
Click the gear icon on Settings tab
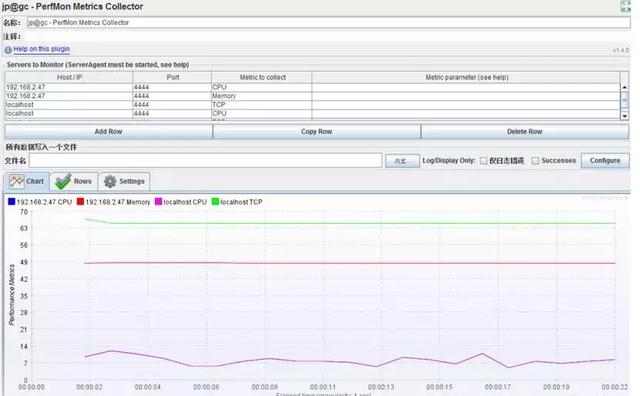pyautogui.click(x=110, y=181)
